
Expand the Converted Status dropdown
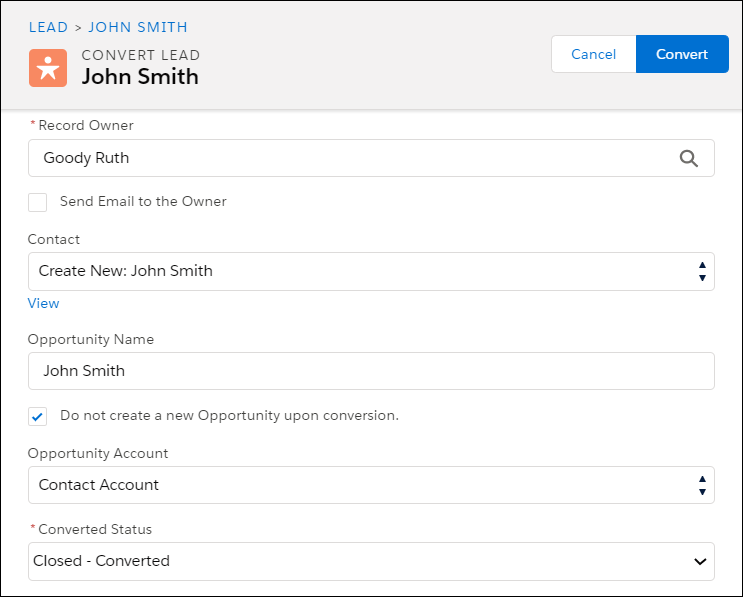click(x=371, y=561)
